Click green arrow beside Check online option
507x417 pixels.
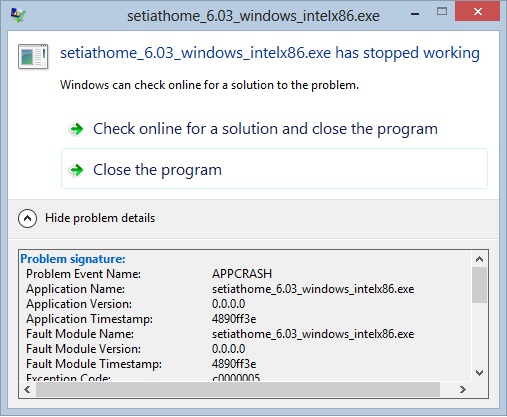pyautogui.click(x=77, y=129)
